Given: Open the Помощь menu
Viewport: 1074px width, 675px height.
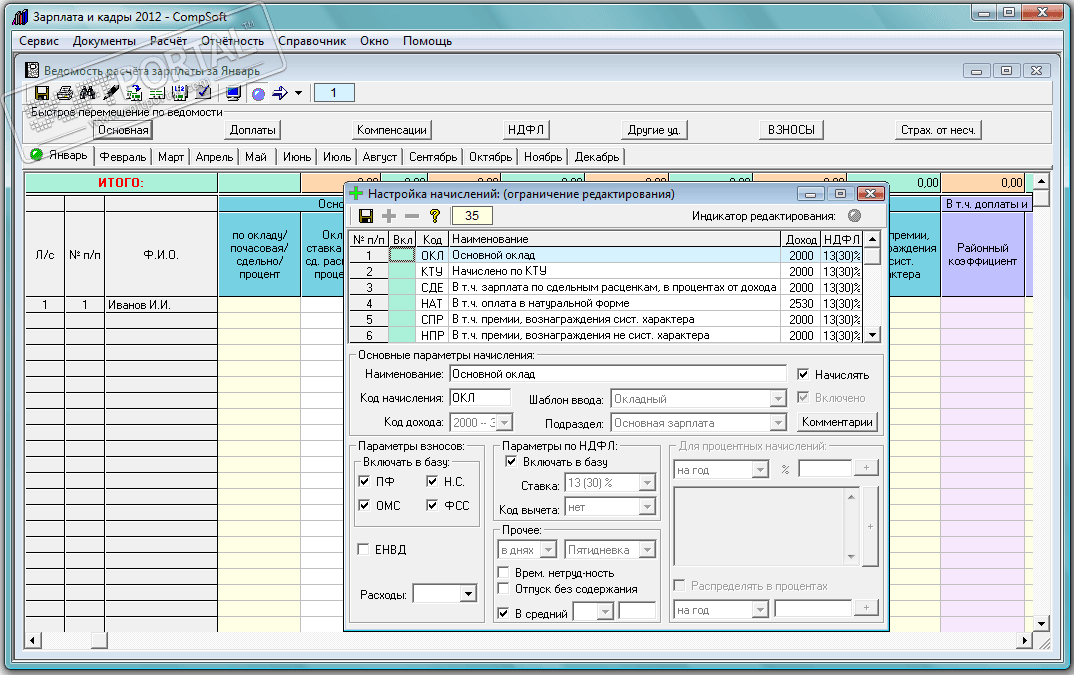Looking at the screenshot, I should [427, 40].
